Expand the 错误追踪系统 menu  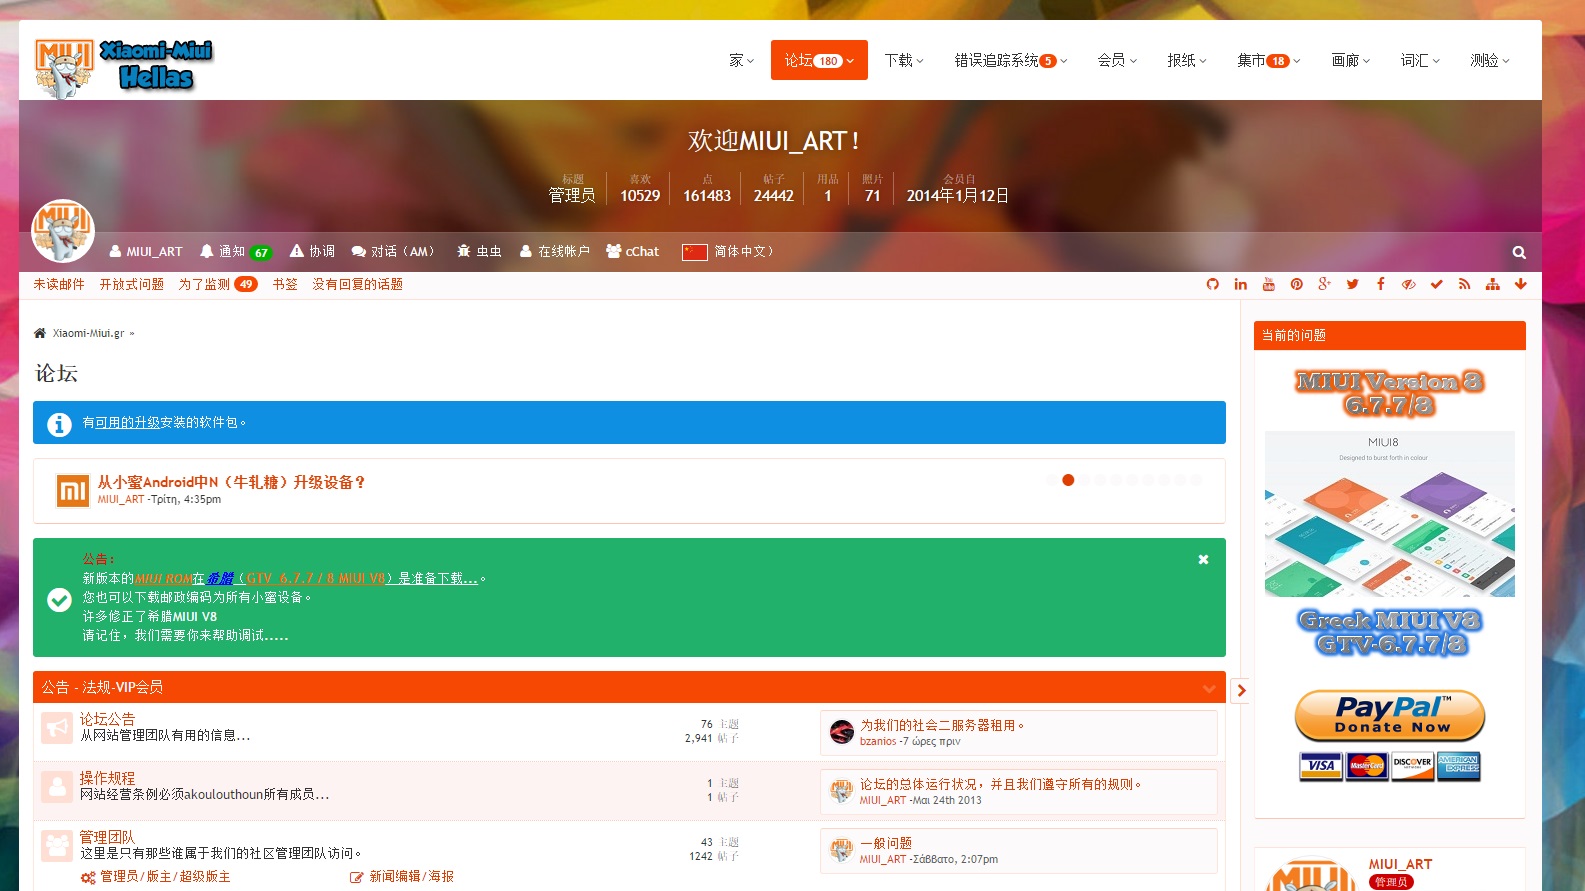[x=1011, y=60]
